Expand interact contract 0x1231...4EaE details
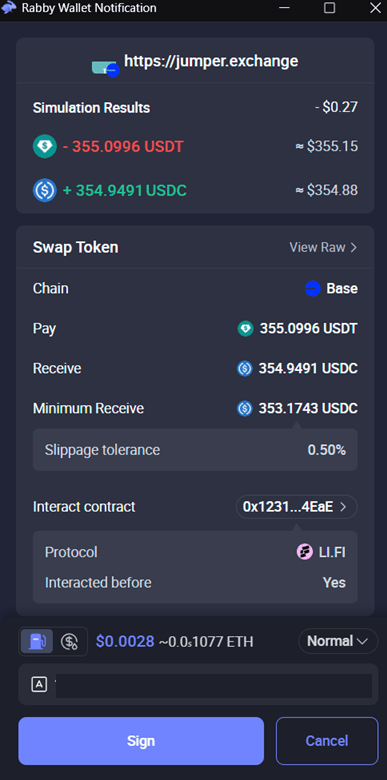The height and width of the screenshot is (780, 387). pyautogui.click(x=296, y=507)
